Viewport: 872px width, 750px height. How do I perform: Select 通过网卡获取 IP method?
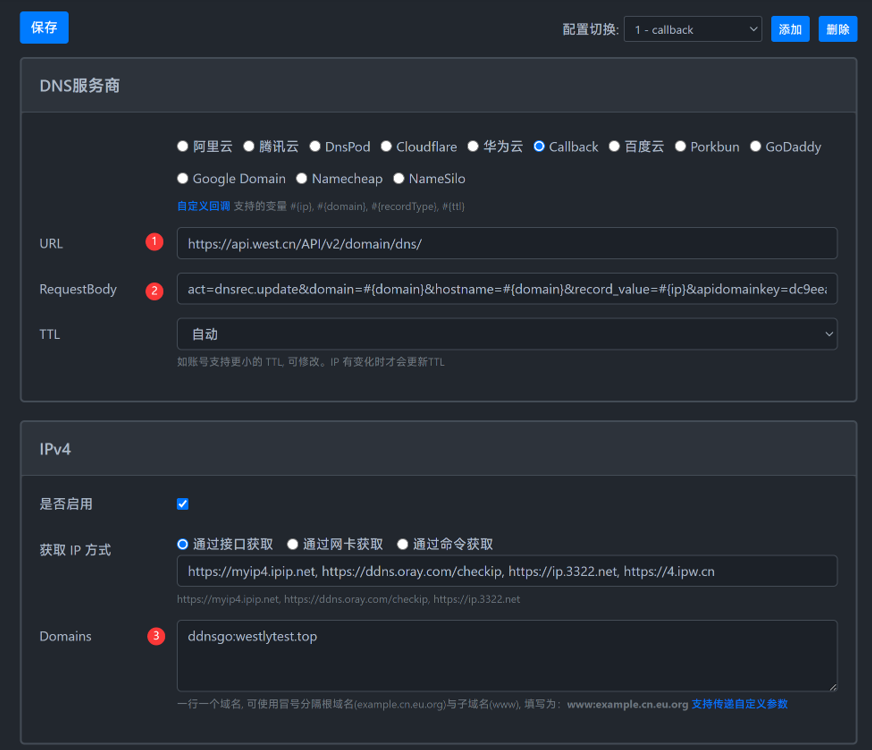[x=293, y=544]
